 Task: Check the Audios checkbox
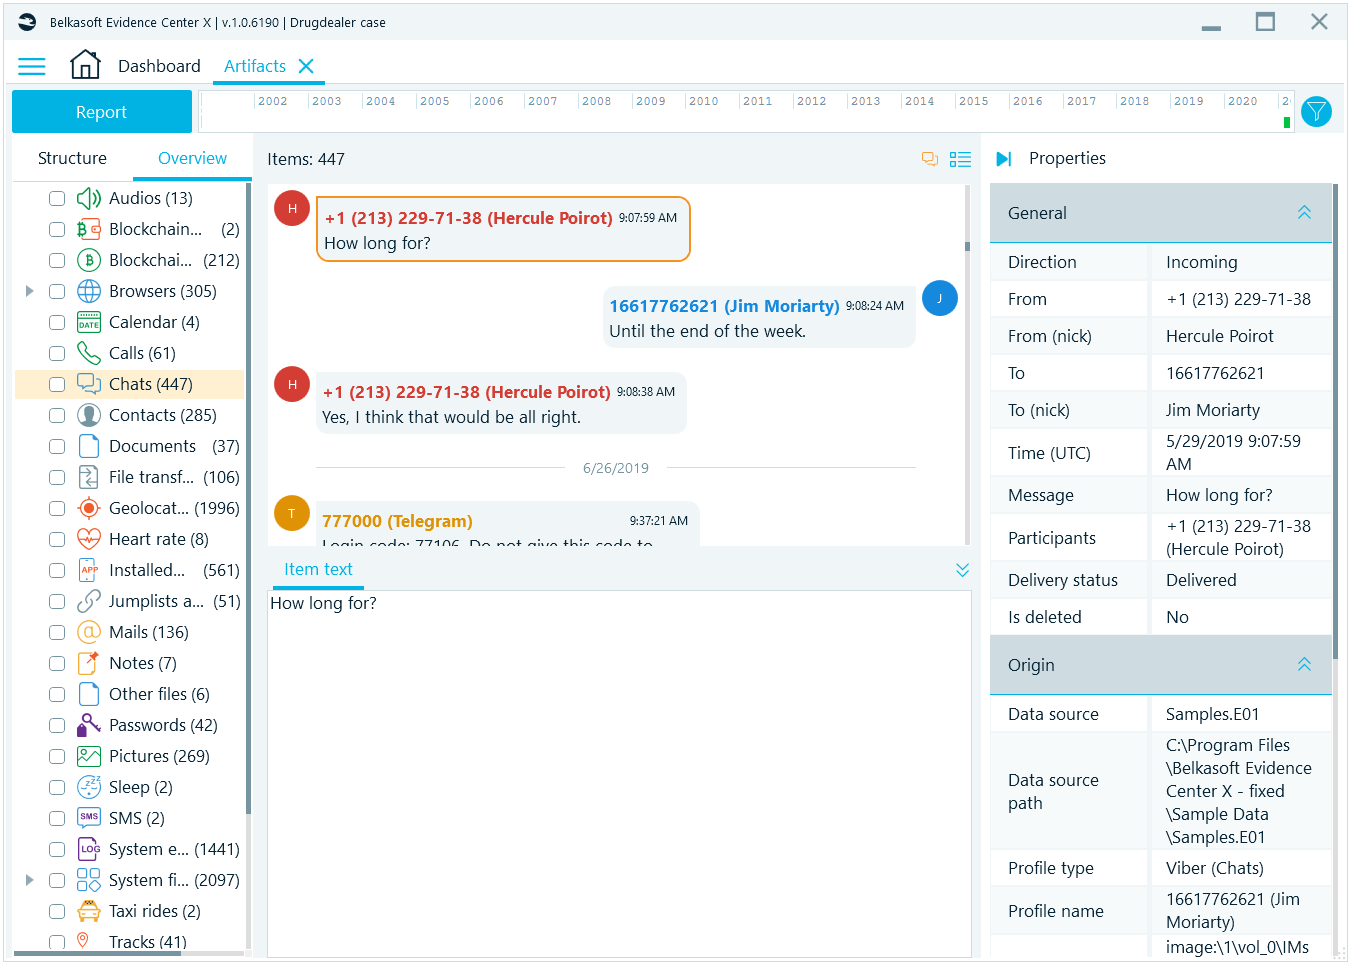57,198
